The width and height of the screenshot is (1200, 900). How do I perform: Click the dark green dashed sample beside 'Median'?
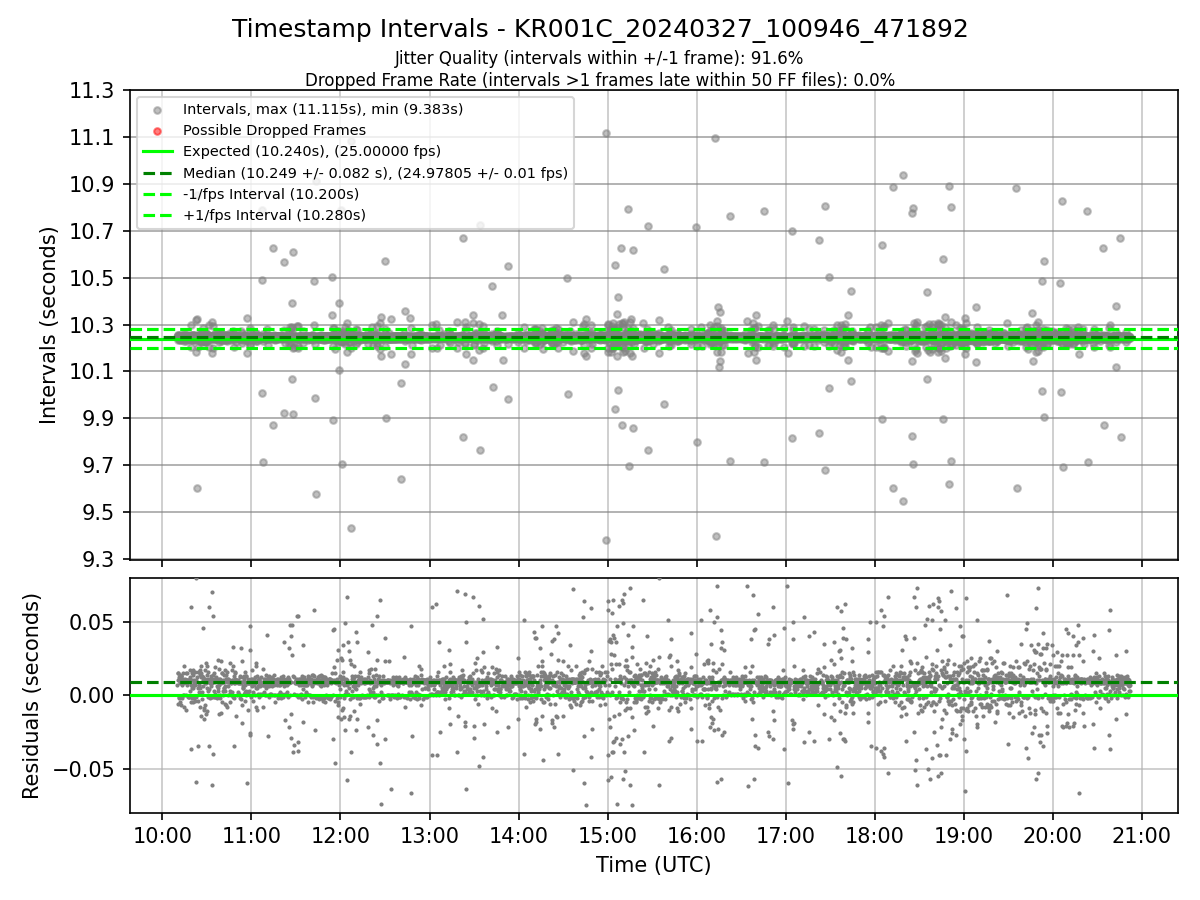pyautogui.click(x=157, y=173)
